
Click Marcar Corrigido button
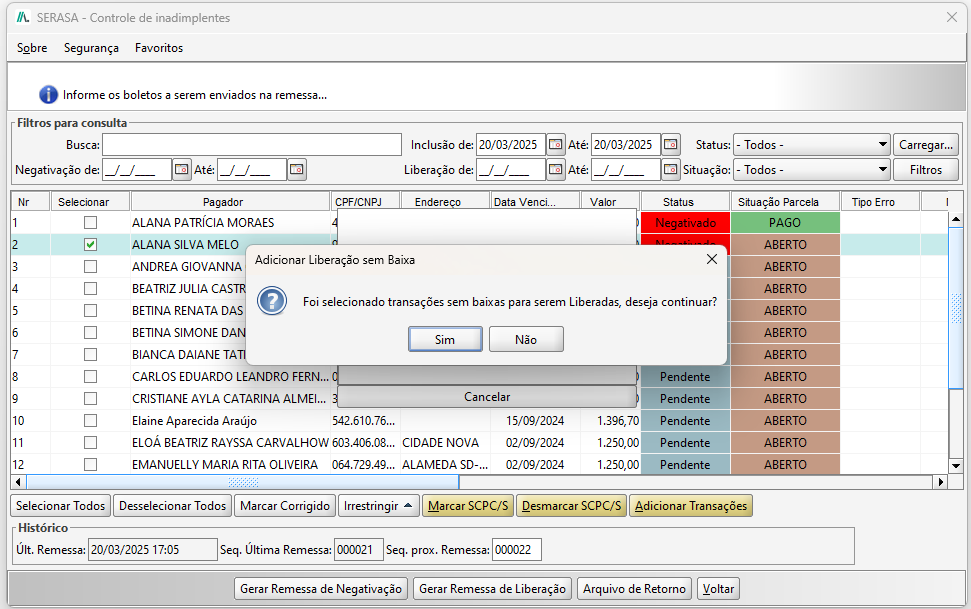pos(285,506)
